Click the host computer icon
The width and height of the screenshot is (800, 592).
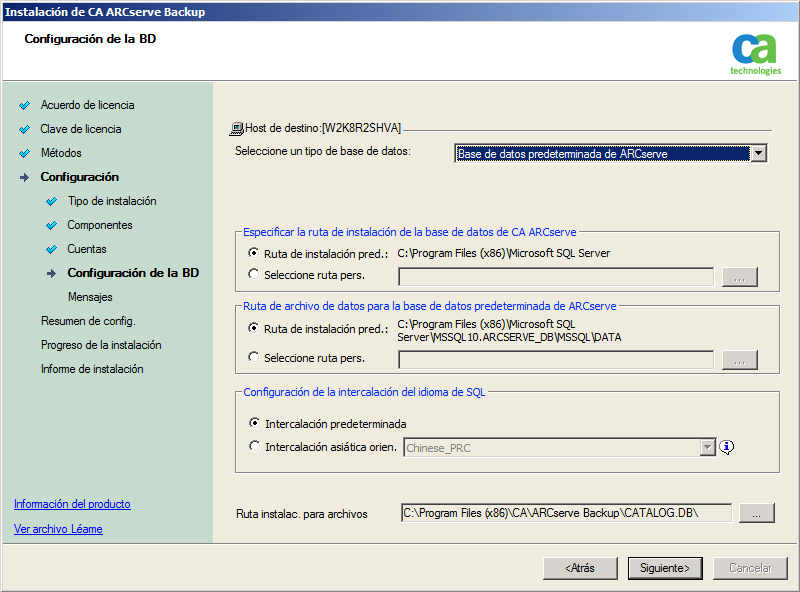237,129
